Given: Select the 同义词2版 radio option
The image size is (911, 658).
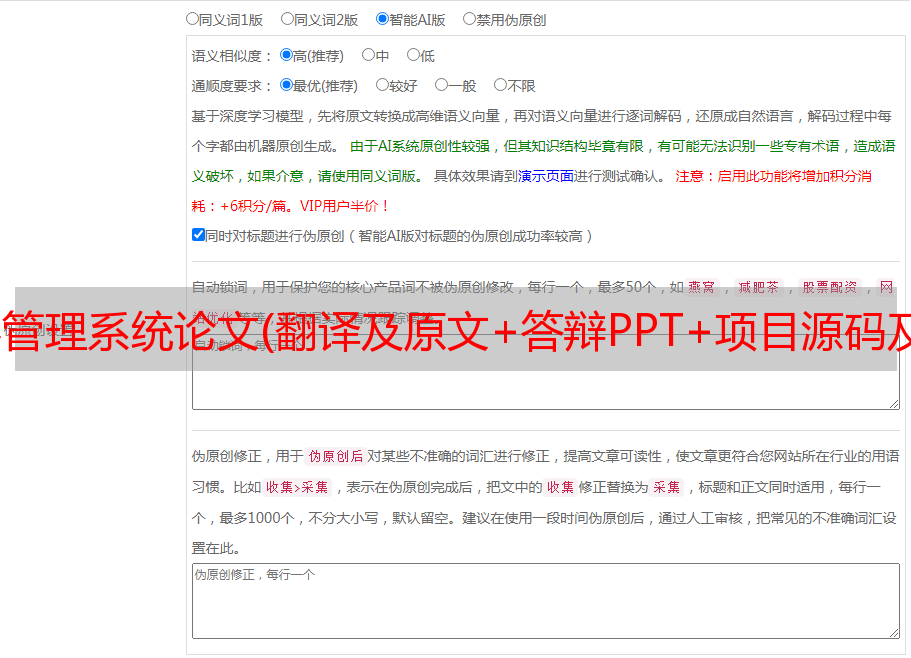Looking at the screenshot, I should (x=287, y=19).
